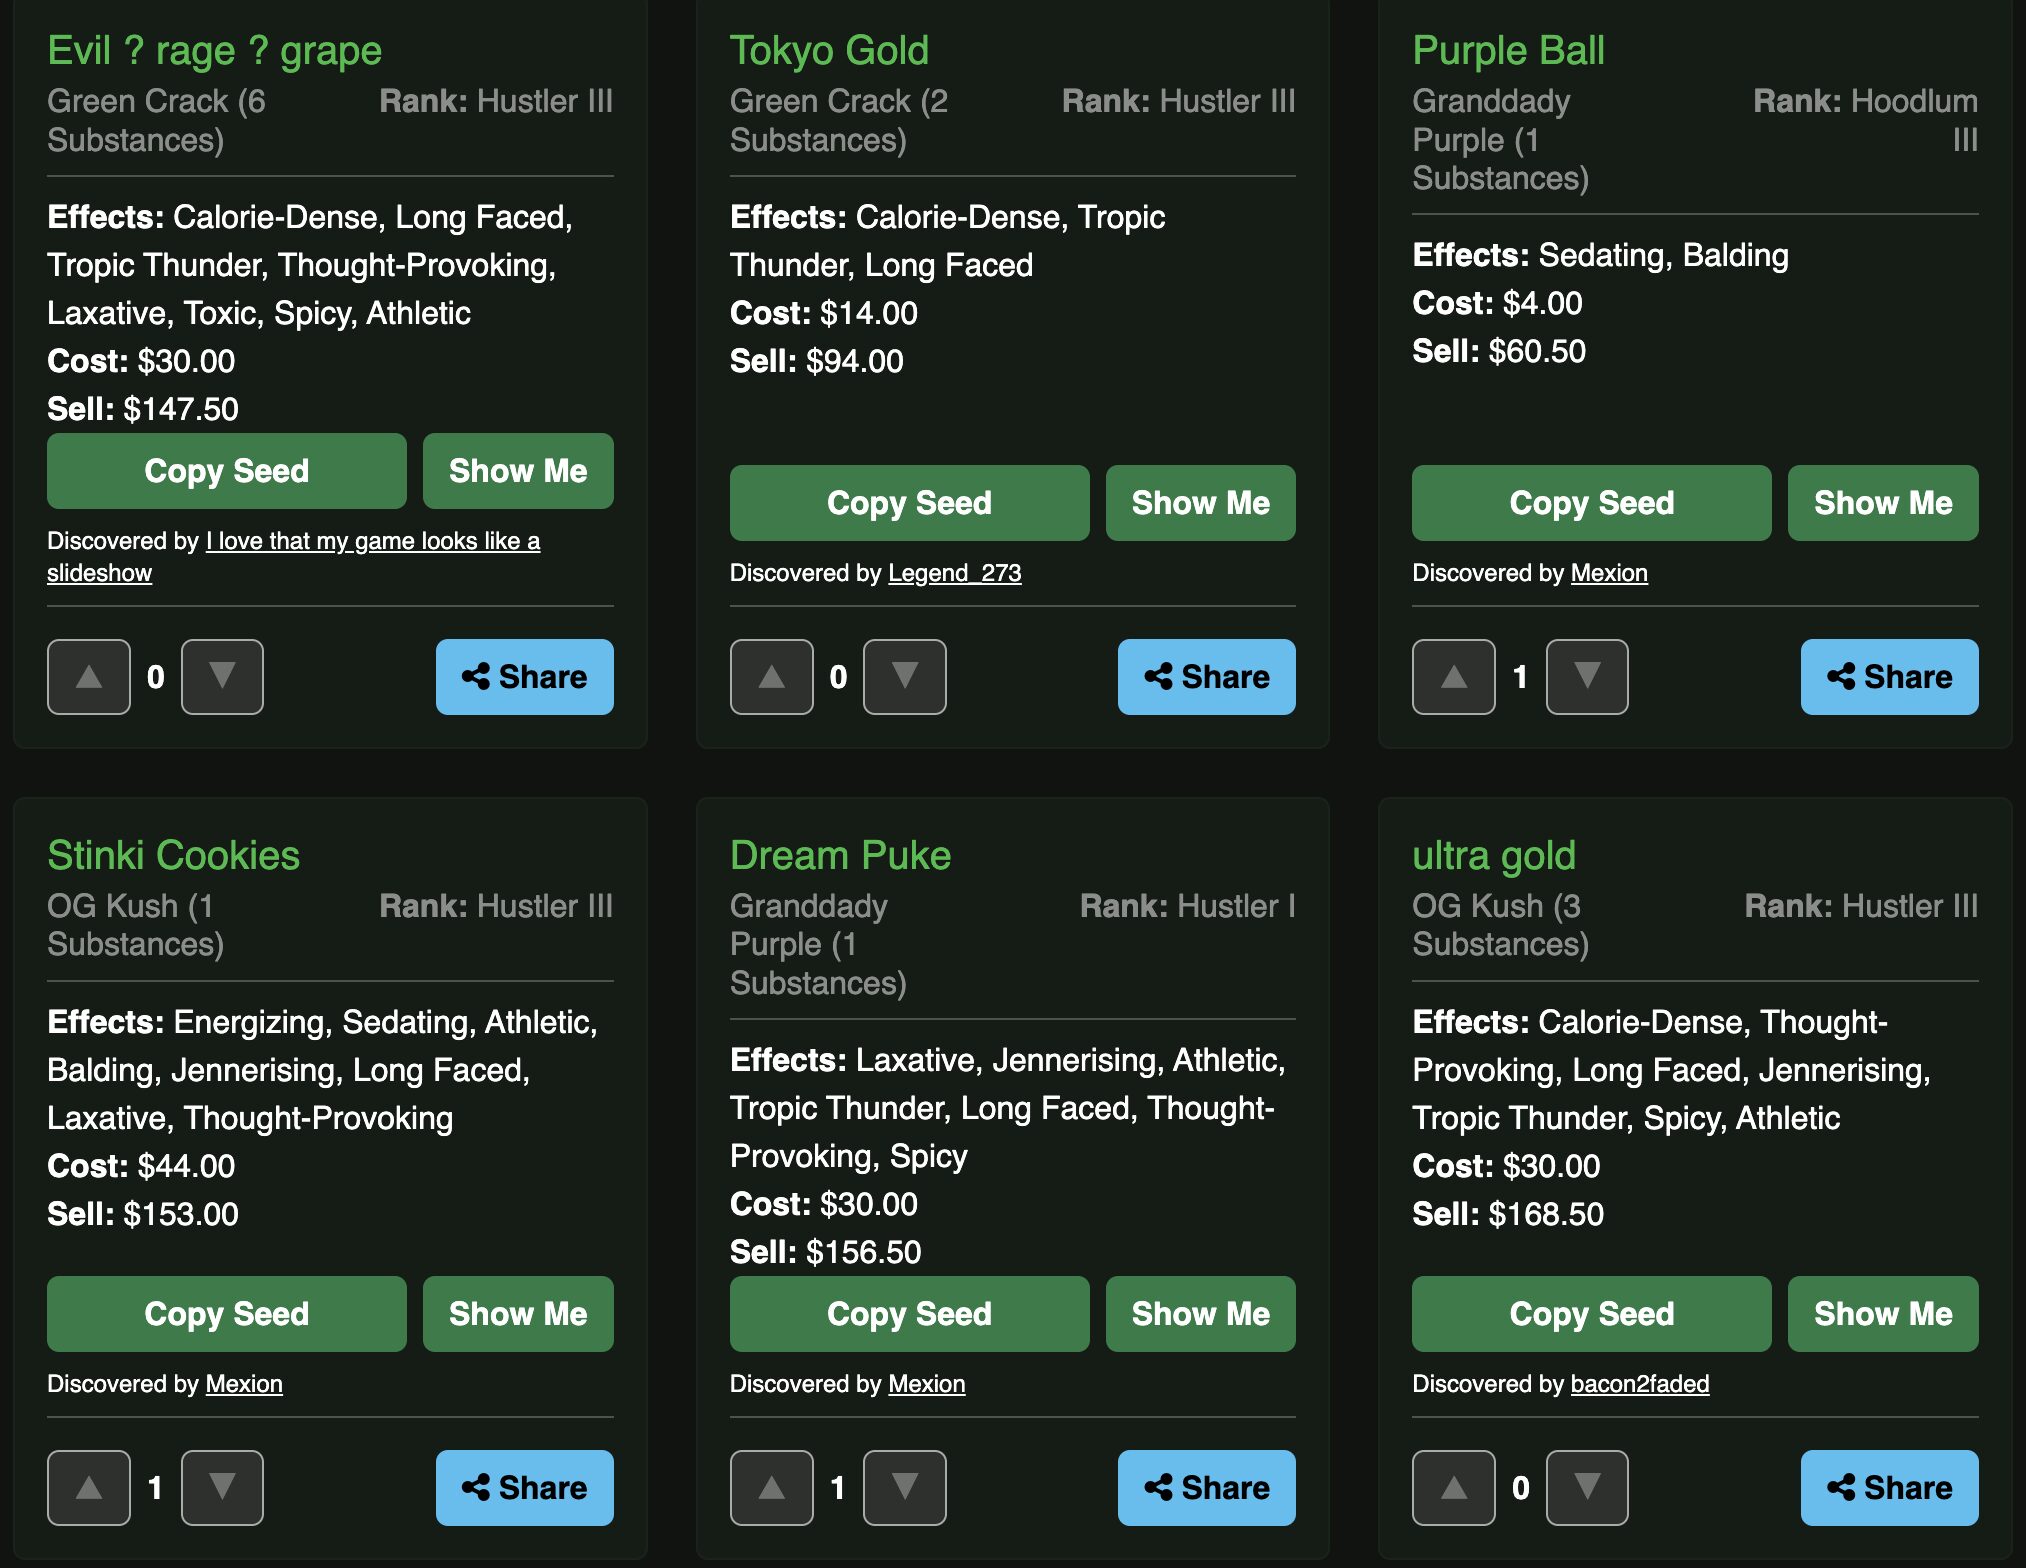
Task: Upvote the Tokyo Gold recipe
Action: click(771, 677)
